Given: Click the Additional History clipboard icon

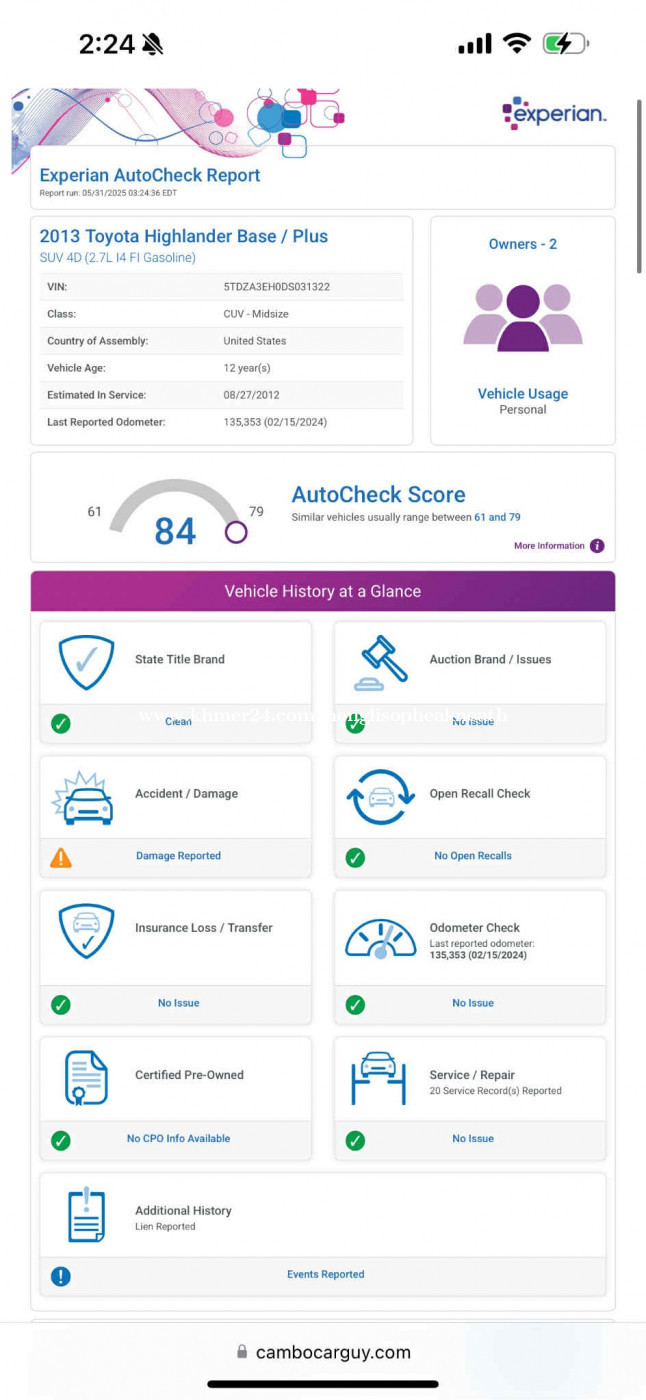Looking at the screenshot, I should click(86, 1214).
